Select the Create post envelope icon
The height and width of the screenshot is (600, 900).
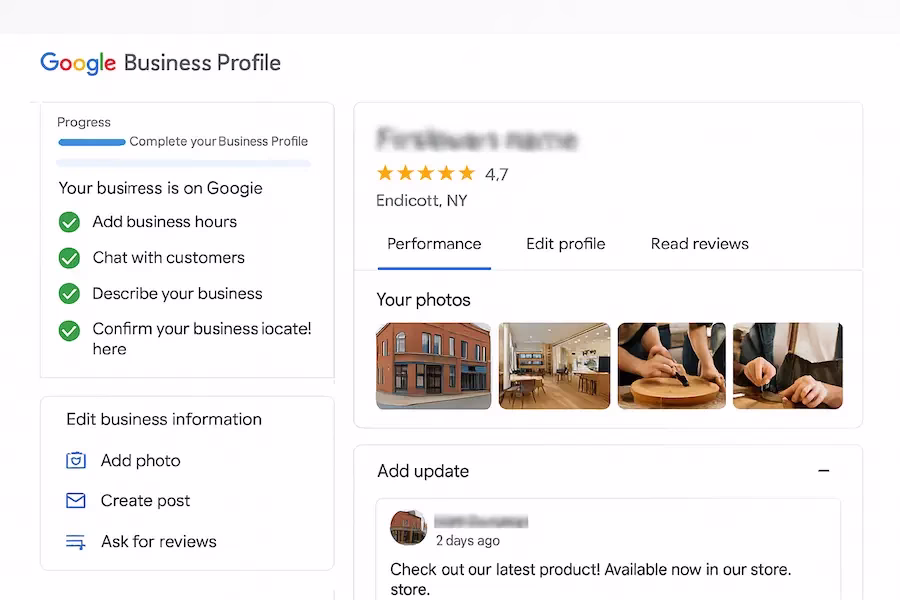pyautogui.click(x=75, y=501)
